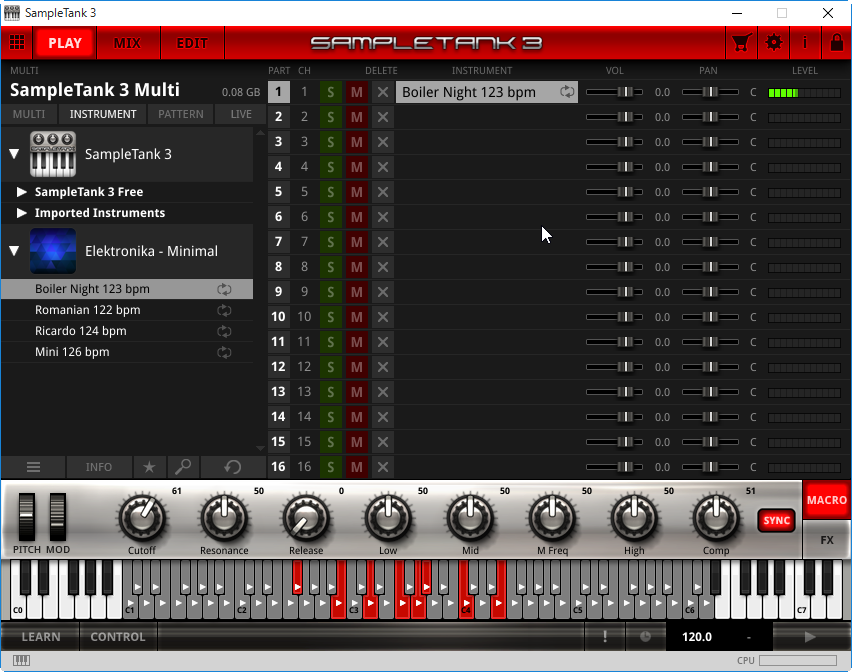Click loop icon beside Ricardo 124 bpm
Image resolution: width=852 pixels, height=672 pixels.
pyautogui.click(x=224, y=331)
